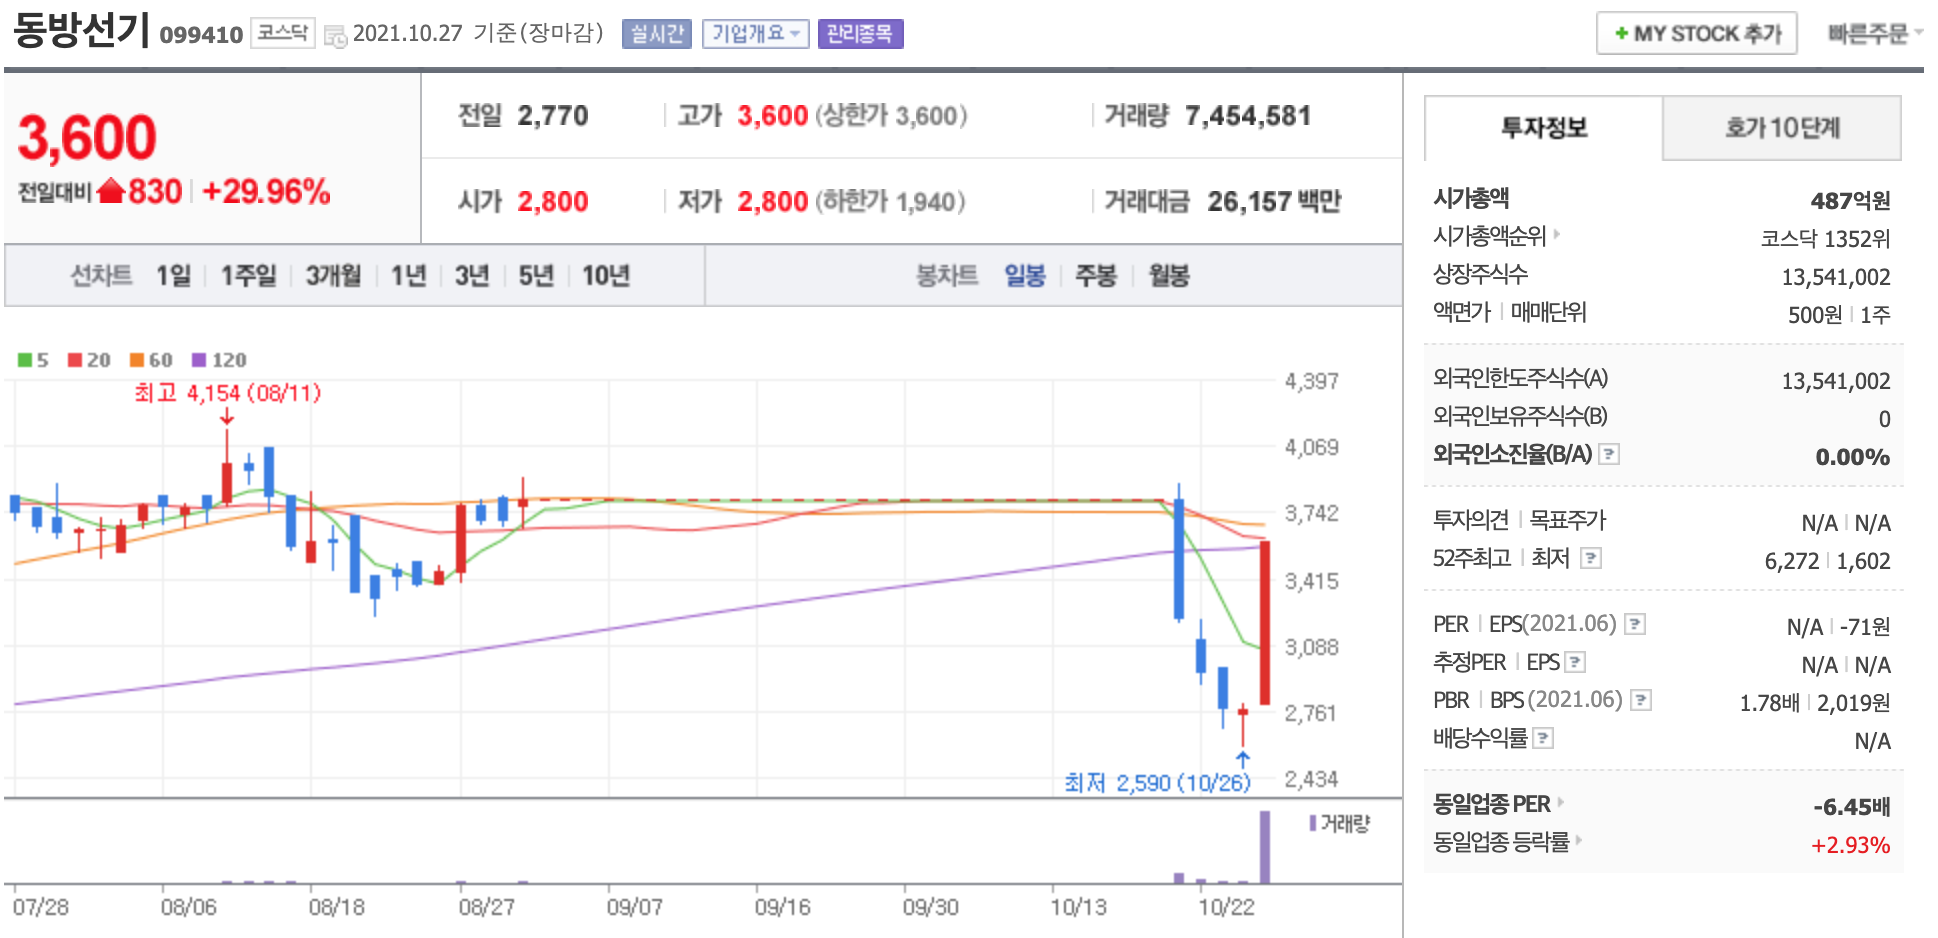The width and height of the screenshot is (1938, 938).
Task: Open the 빠른주문 dropdown
Action: click(x=1874, y=33)
